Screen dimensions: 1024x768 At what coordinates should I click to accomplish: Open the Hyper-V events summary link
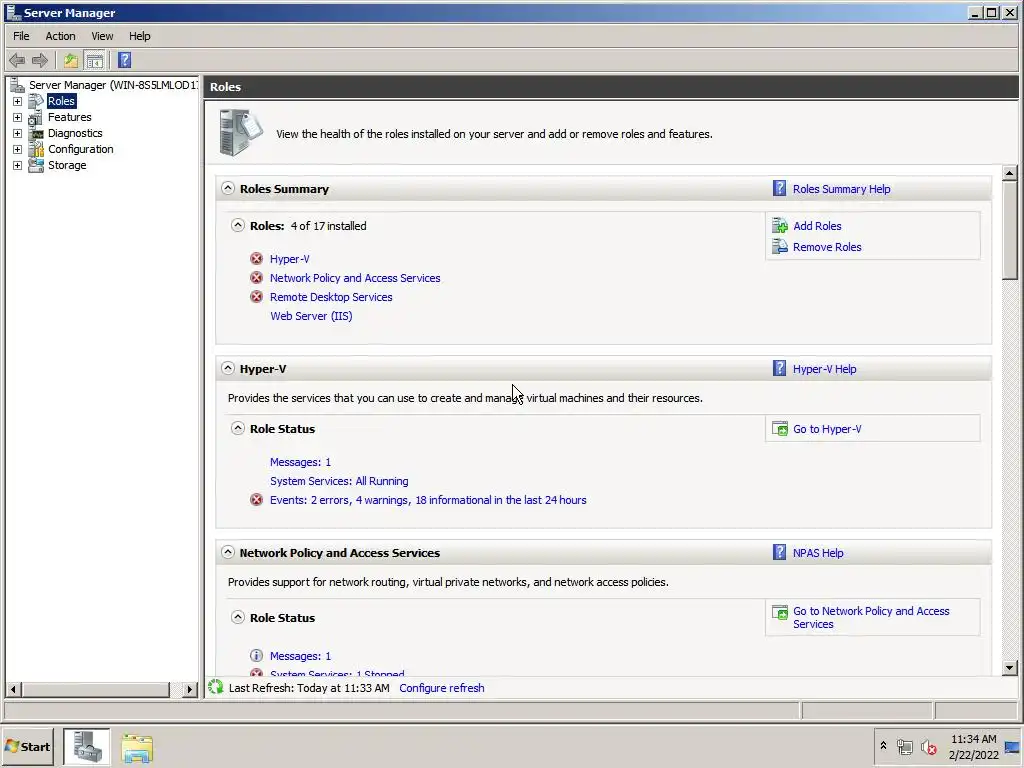tap(428, 500)
